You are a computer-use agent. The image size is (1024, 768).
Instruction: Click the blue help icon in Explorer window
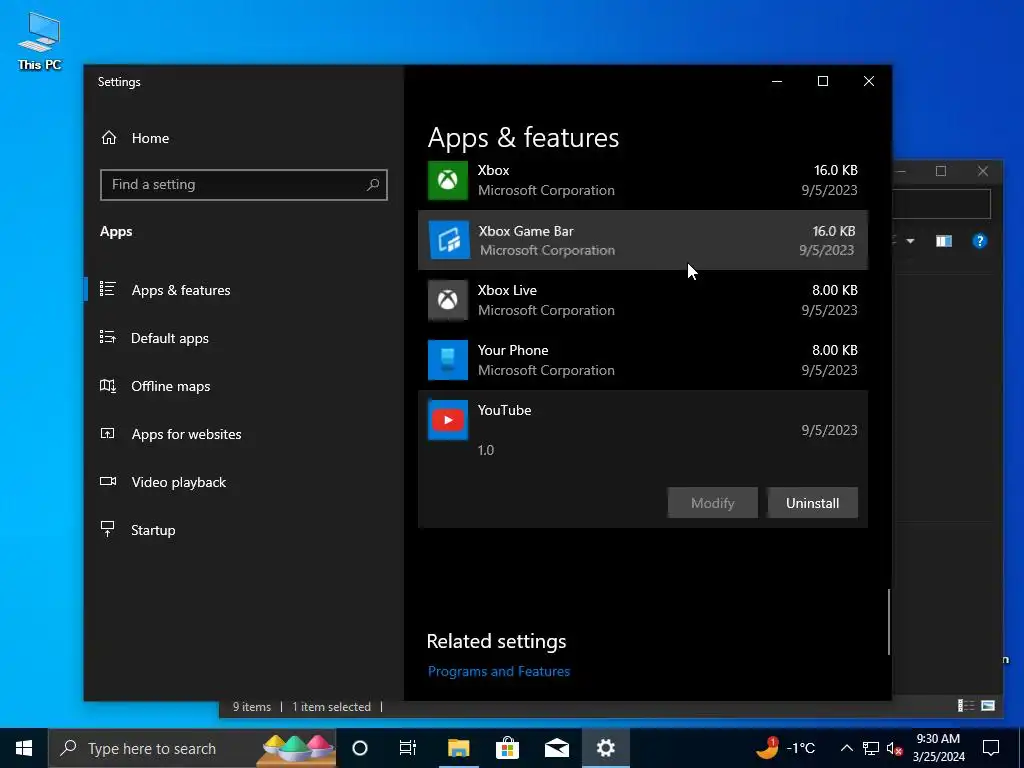pyautogui.click(x=980, y=241)
